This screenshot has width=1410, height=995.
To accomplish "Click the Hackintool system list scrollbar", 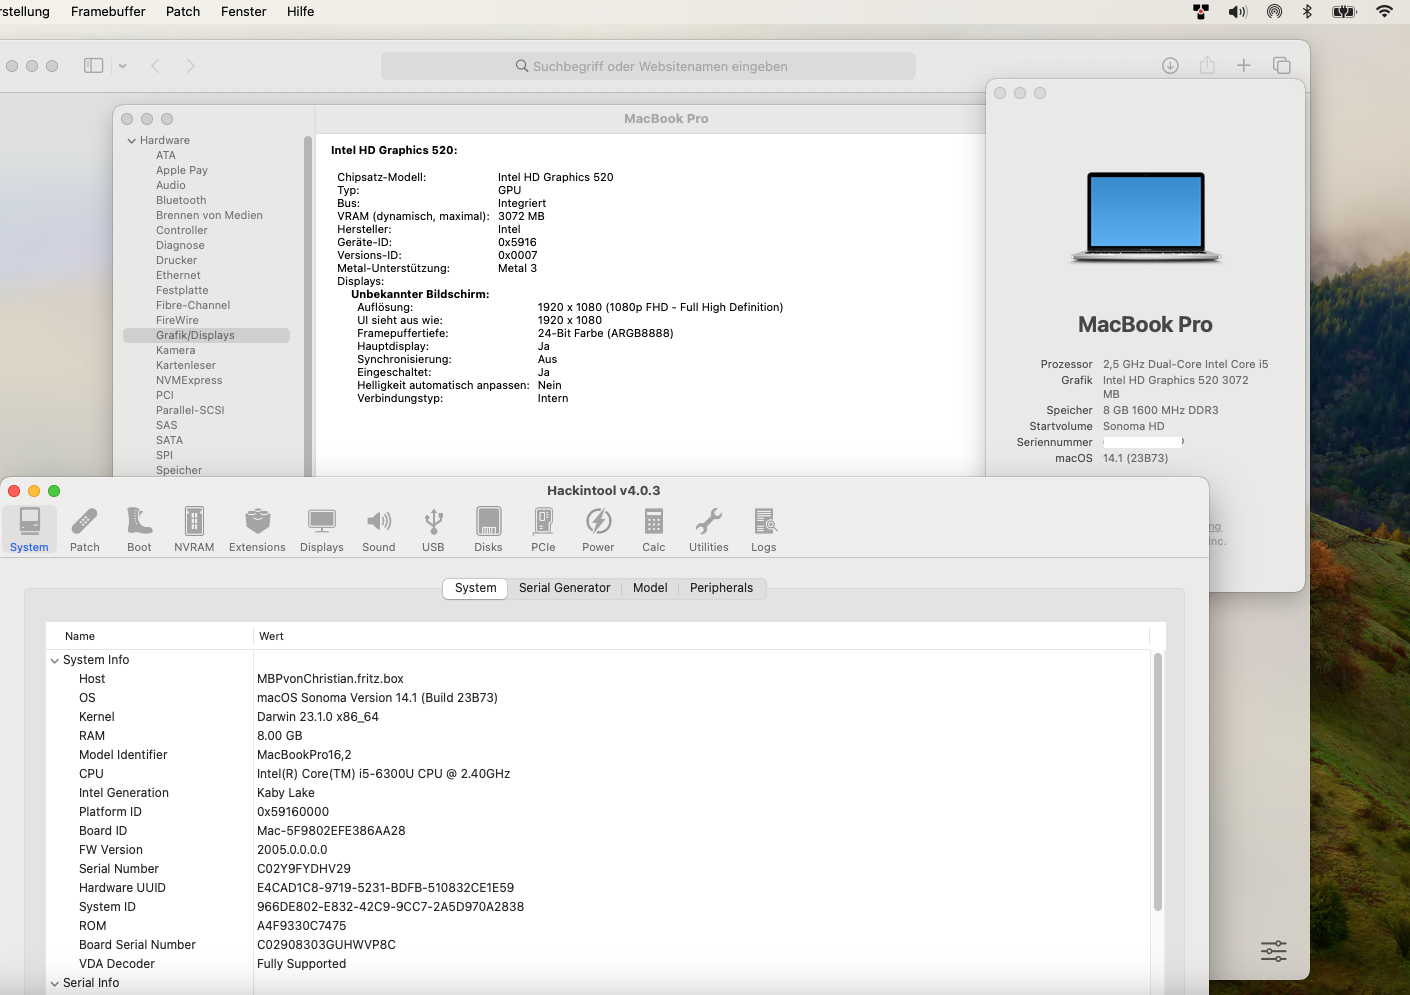I will click(1158, 780).
